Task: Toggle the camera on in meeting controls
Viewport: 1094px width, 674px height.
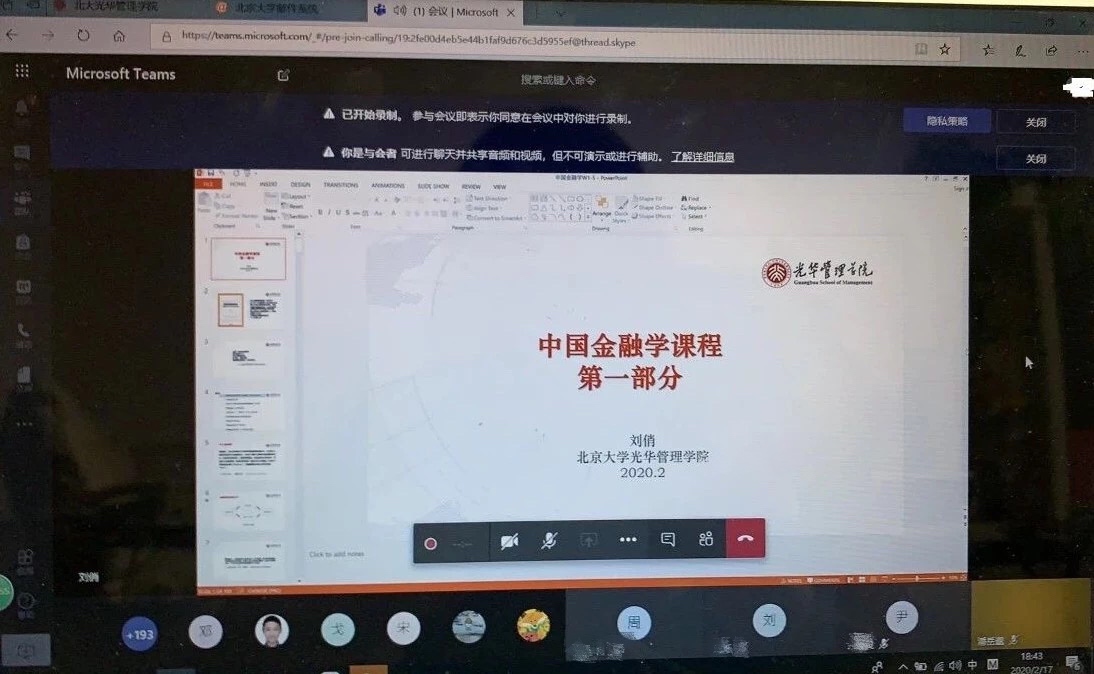Action: click(x=509, y=541)
